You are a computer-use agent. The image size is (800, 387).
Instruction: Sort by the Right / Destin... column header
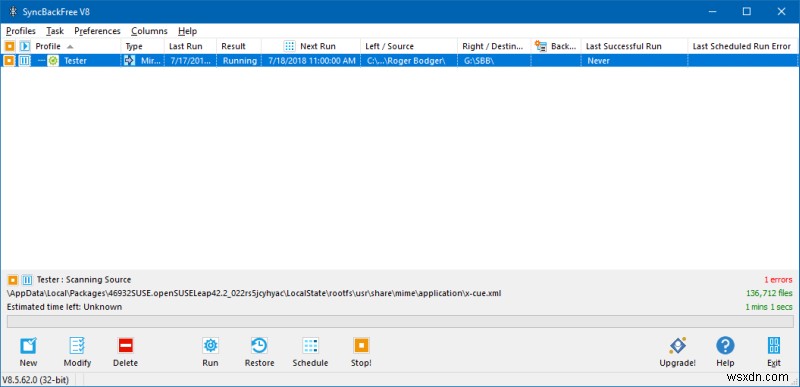[494, 46]
